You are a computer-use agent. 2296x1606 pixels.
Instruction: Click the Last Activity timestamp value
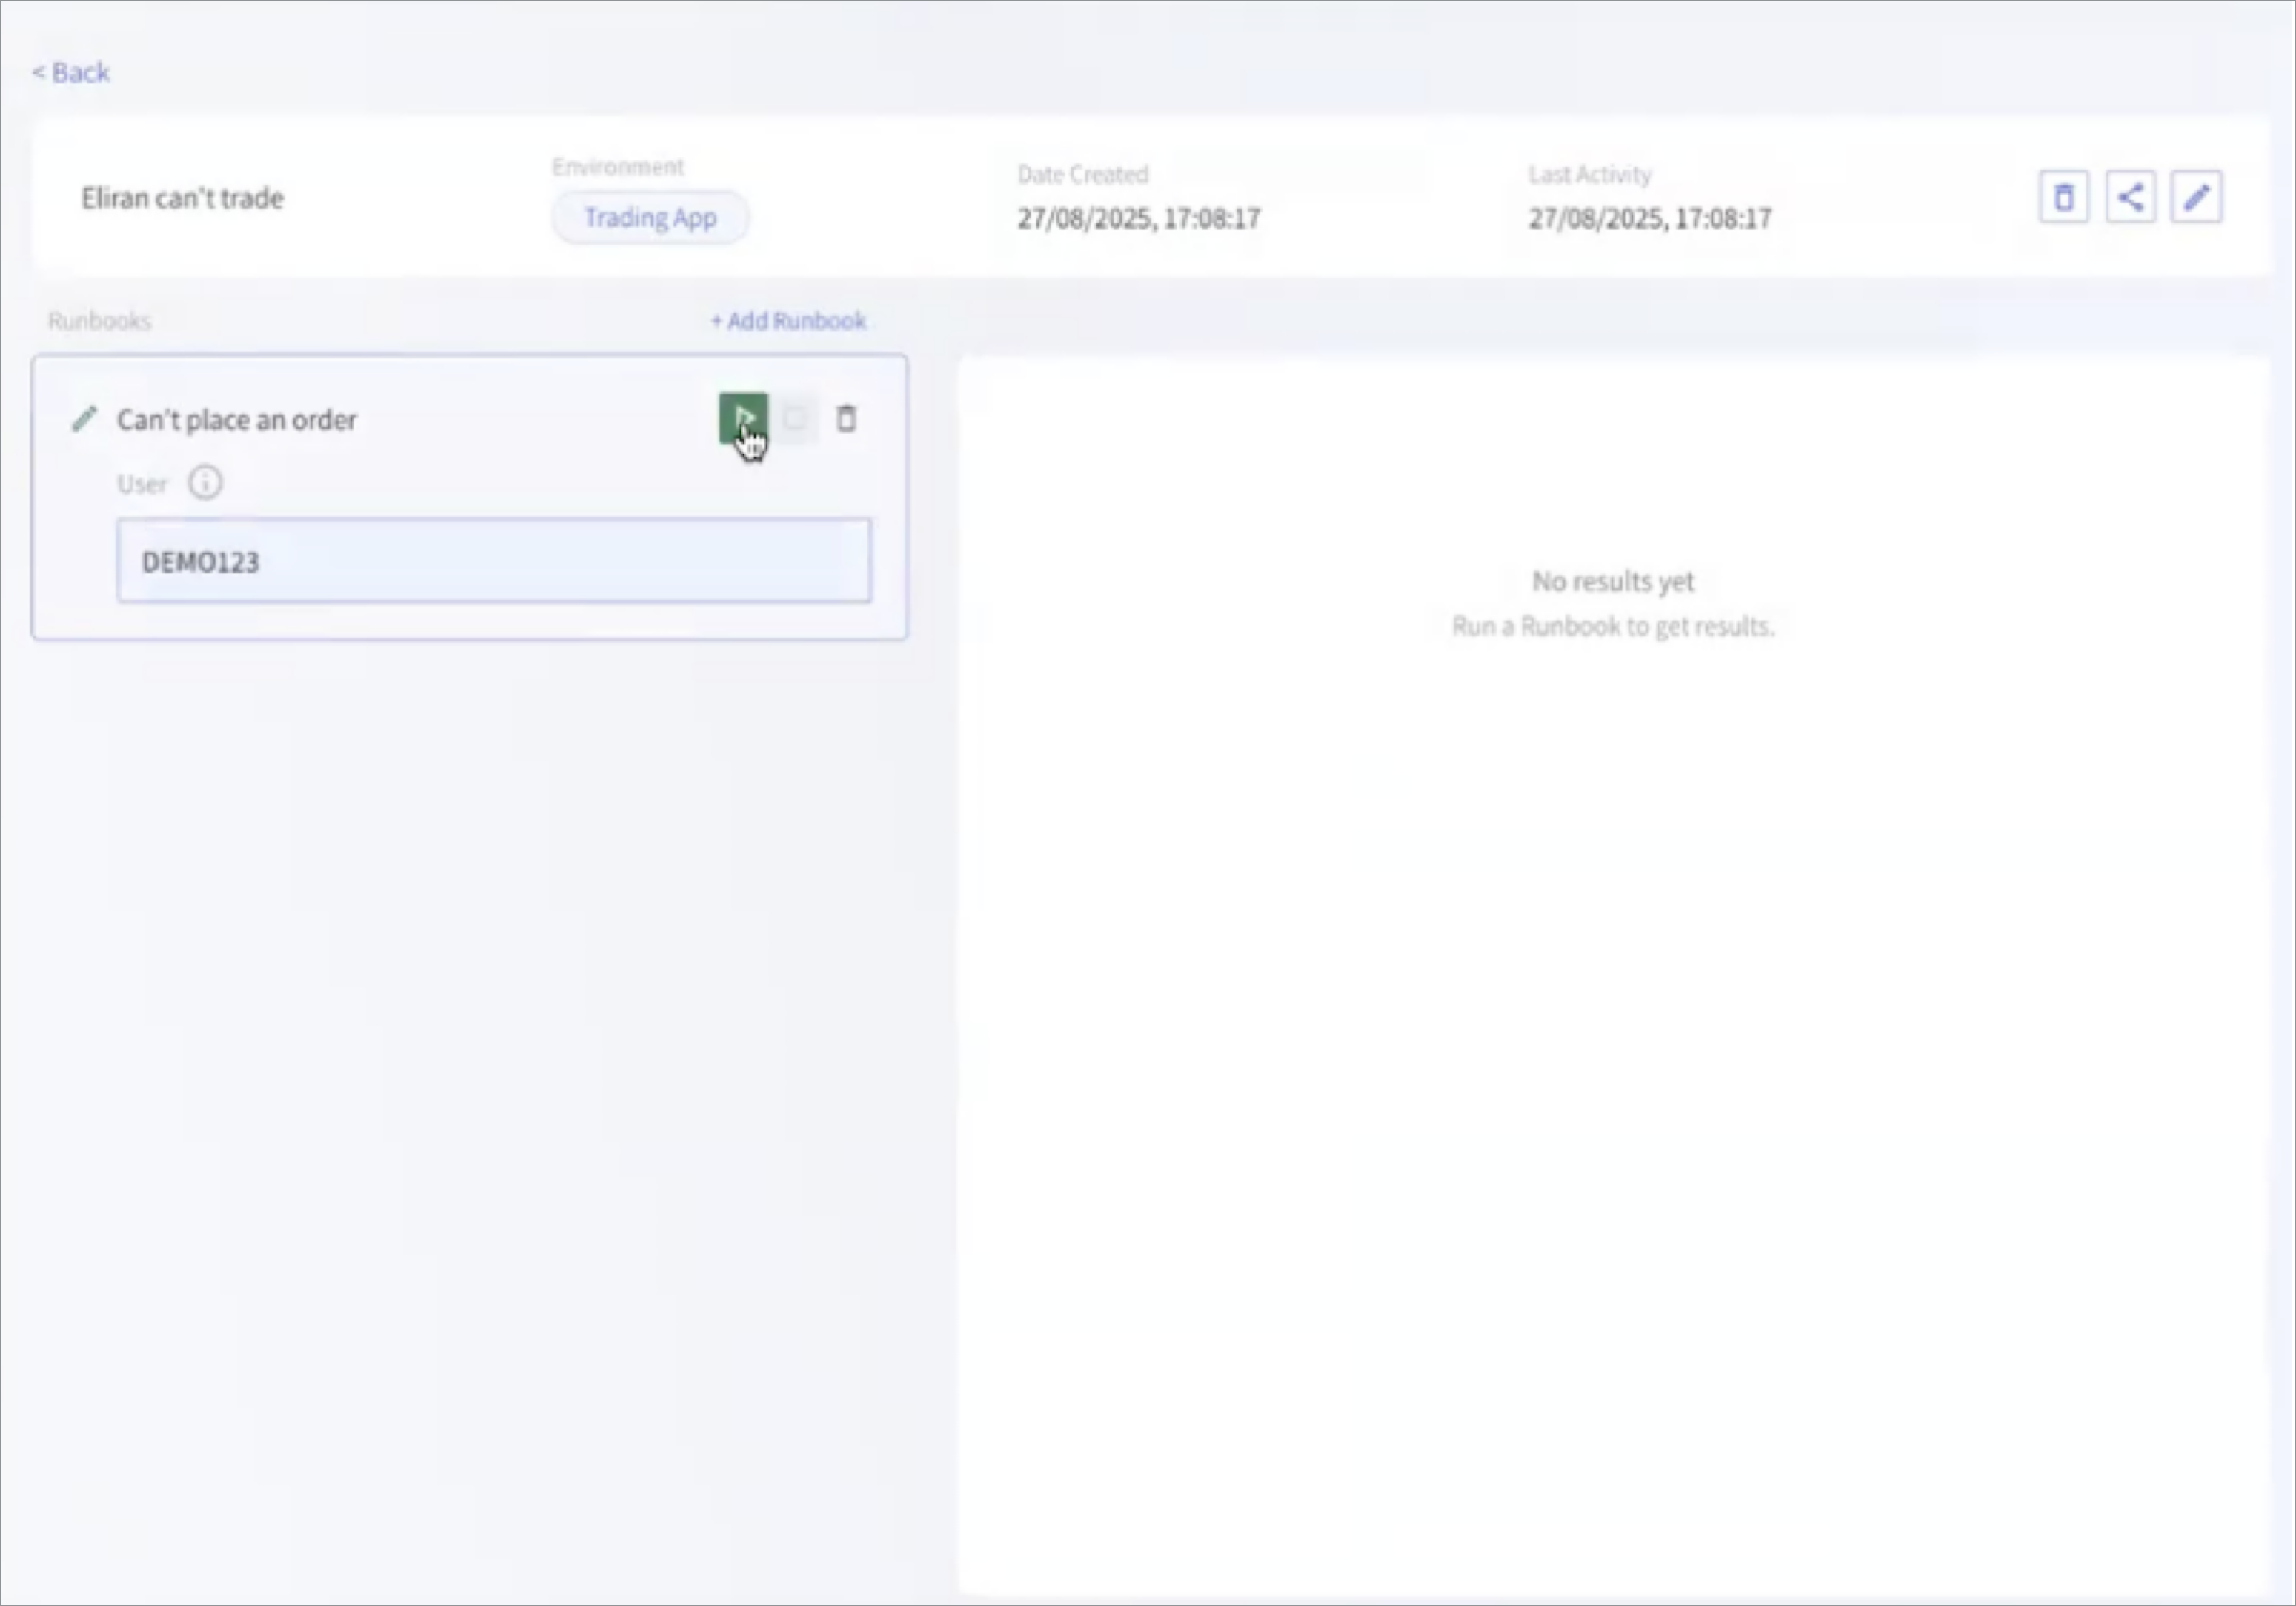[1650, 218]
